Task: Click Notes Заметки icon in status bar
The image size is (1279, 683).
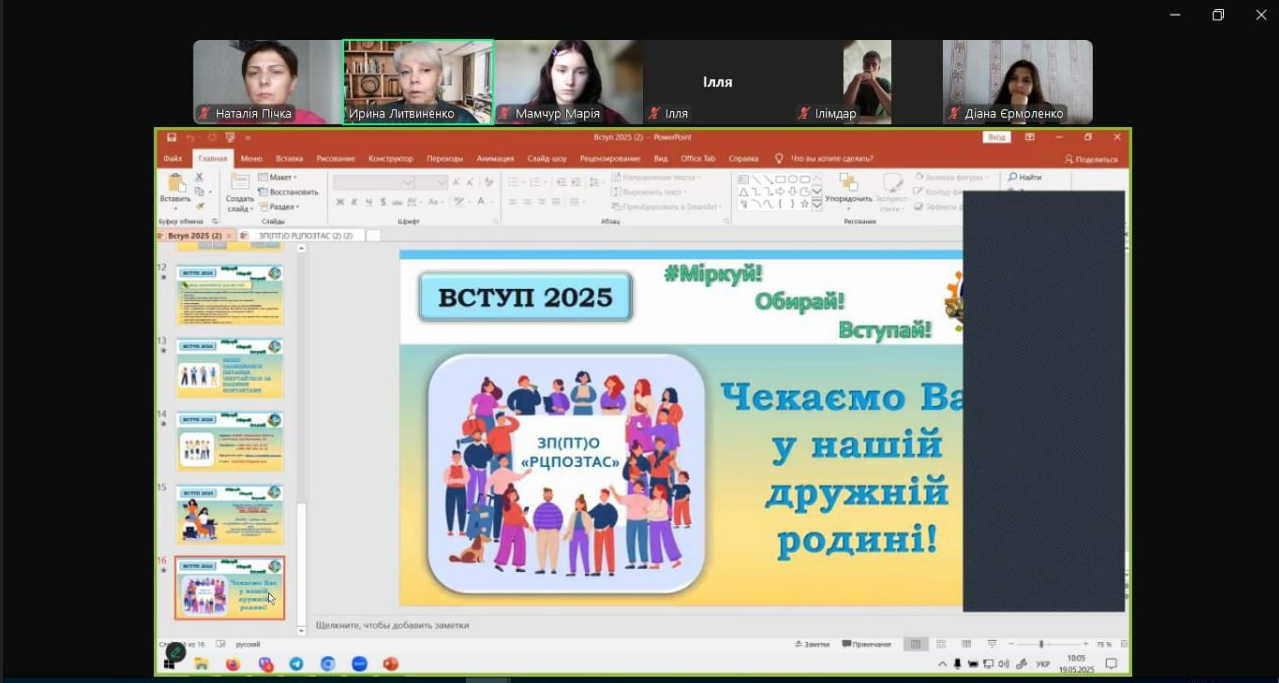Action: click(x=812, y=644)
